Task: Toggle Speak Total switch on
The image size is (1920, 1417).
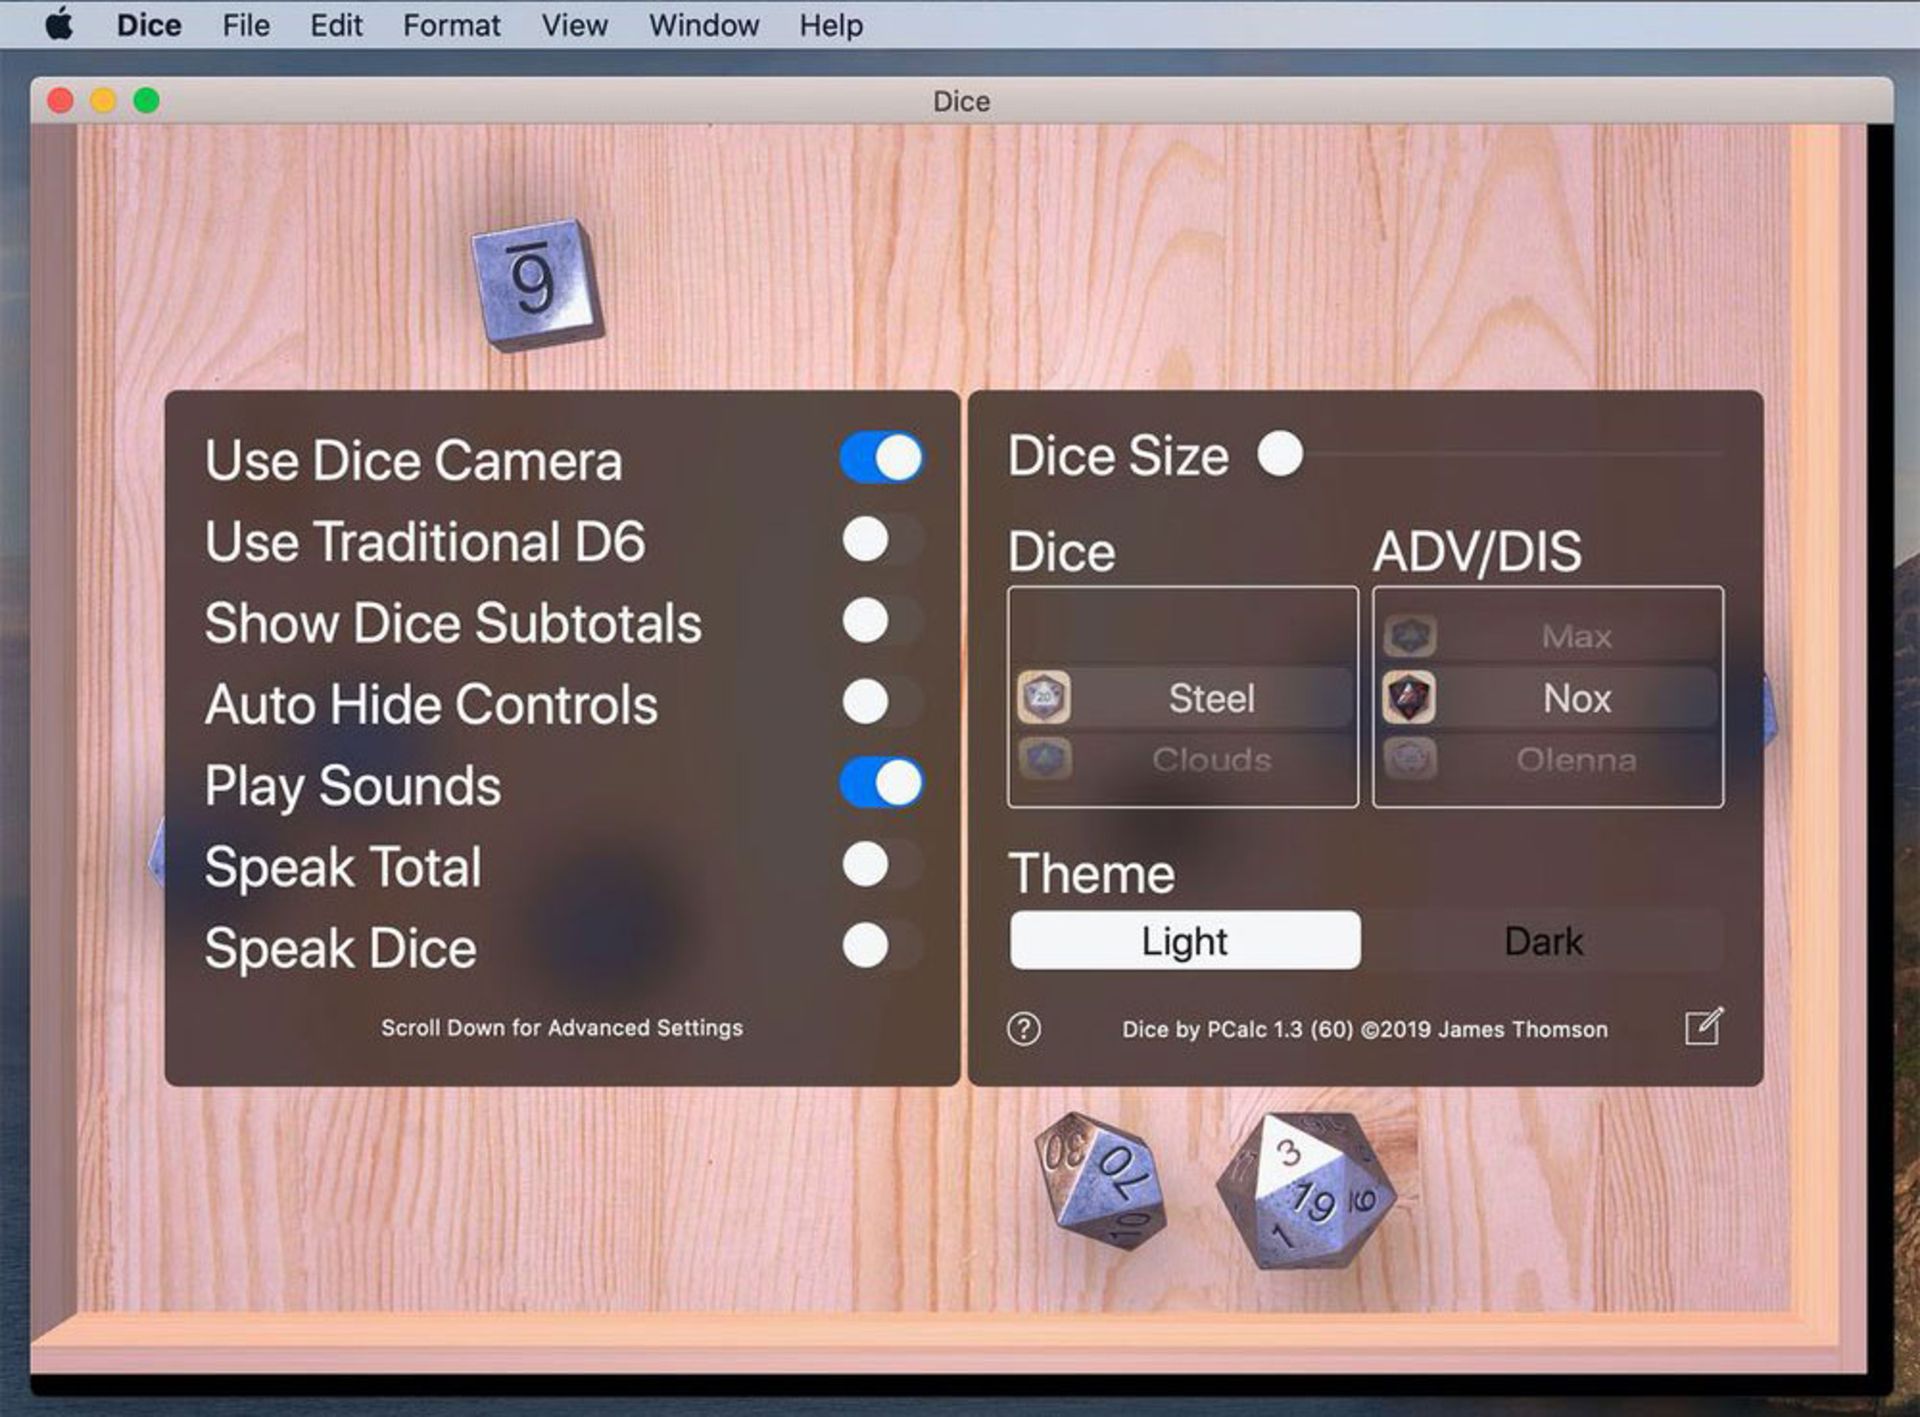Action: tap(881, 864)
